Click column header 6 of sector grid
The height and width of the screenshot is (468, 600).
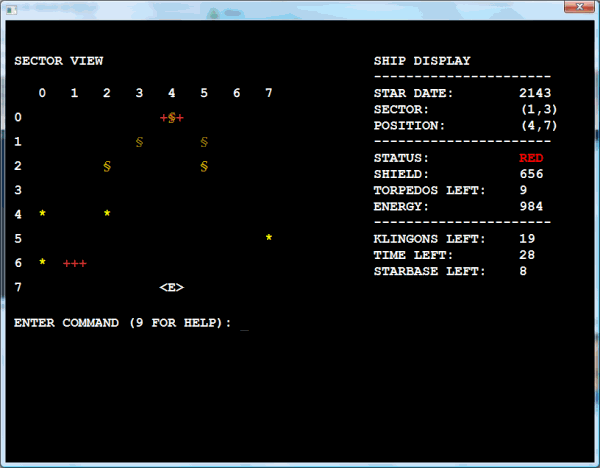pos(236,93)
